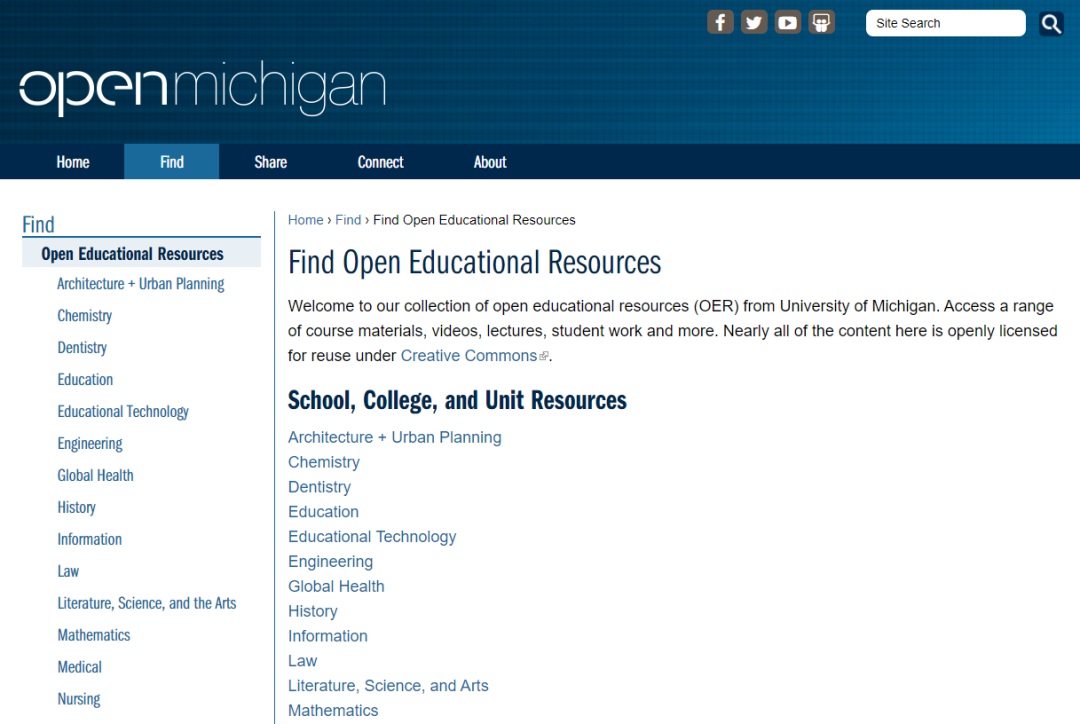Open Engineering in the sidebar
1080x724 pixels.
tap(90, 444)
